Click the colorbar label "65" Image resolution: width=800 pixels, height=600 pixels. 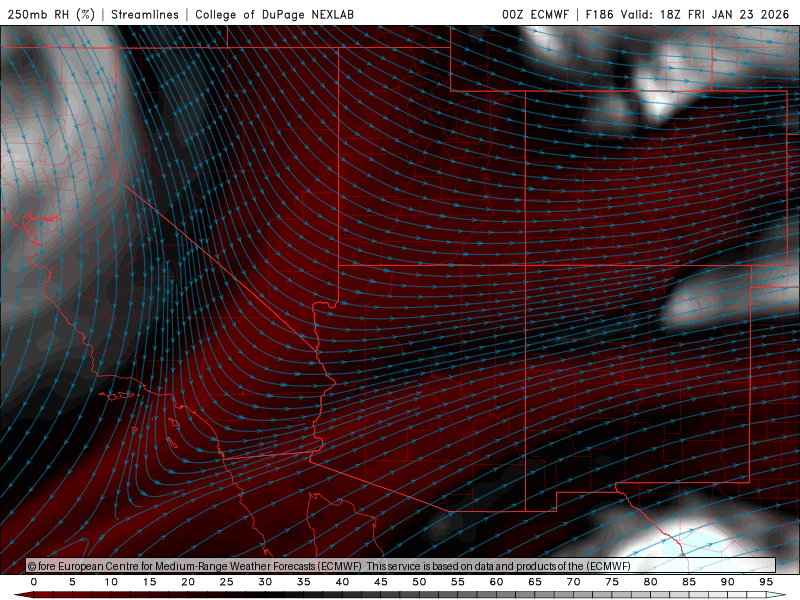pos(535,582)
